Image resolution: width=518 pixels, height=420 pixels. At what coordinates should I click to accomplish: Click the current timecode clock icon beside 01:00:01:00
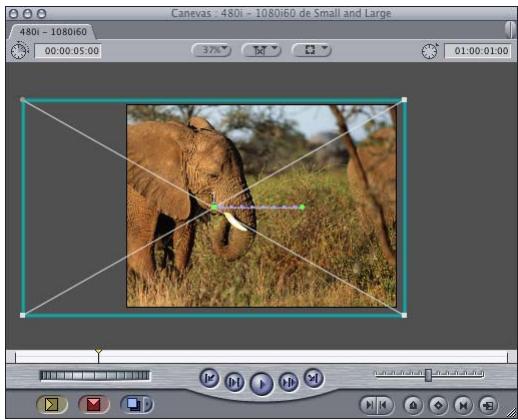430,51
